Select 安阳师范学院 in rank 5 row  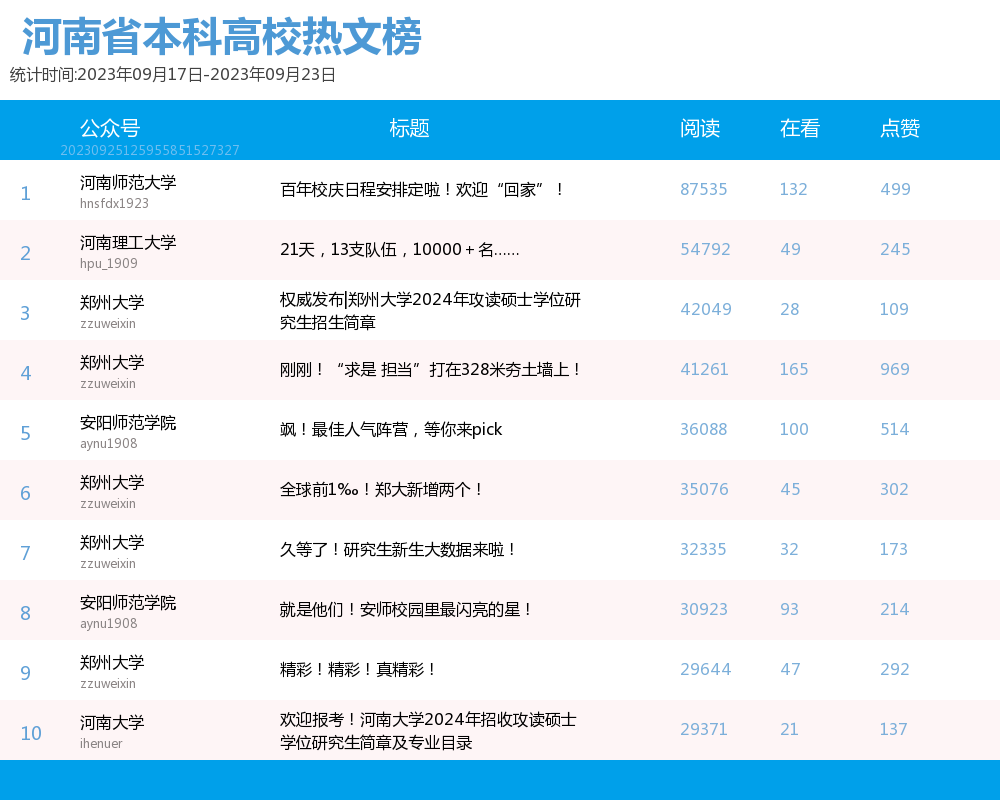point(128,422)
